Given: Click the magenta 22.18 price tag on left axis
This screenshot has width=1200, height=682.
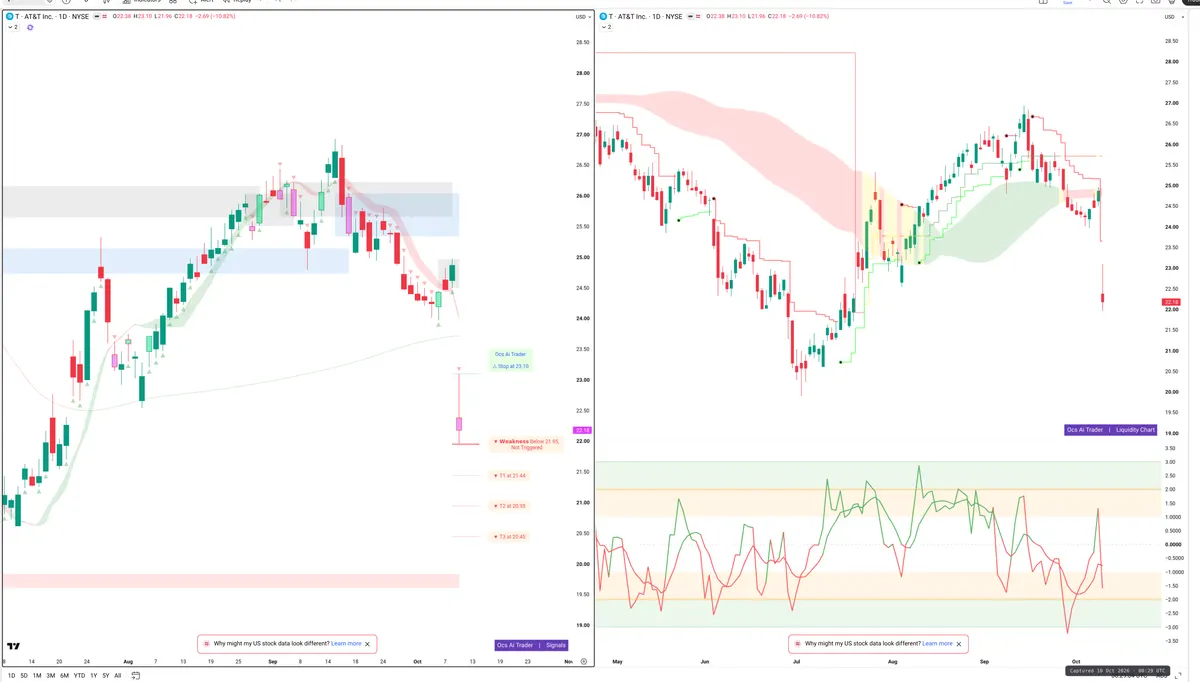Looking at the screenshot, I should coord(582,430).
